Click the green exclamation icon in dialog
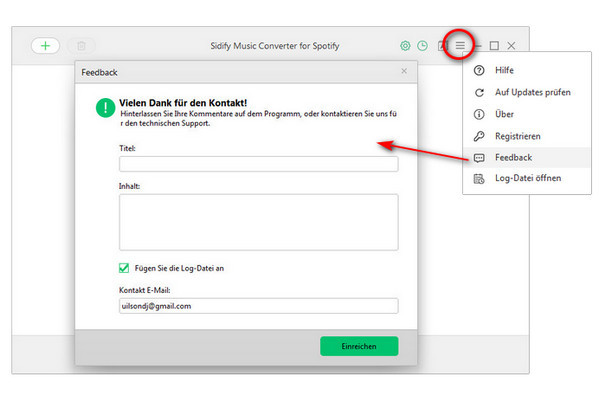Viewport: 599px width, 402px height. click(105, 108)
